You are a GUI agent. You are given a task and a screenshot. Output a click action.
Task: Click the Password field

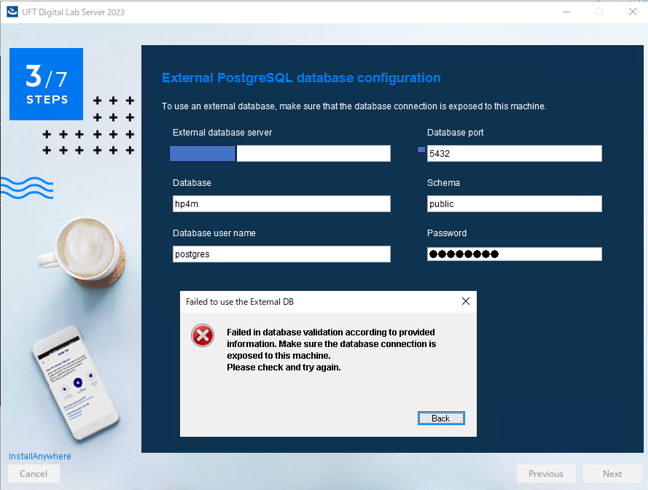pyautogui.click(x=514, y=254)
